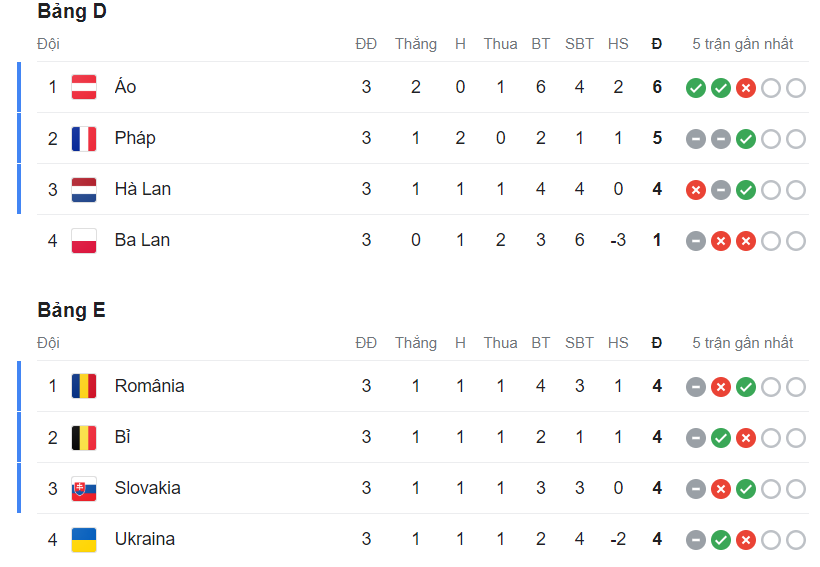Click the Netherlands flag next to Hà Lan
The width and height of the screenshot is (820, 567).
84,189
